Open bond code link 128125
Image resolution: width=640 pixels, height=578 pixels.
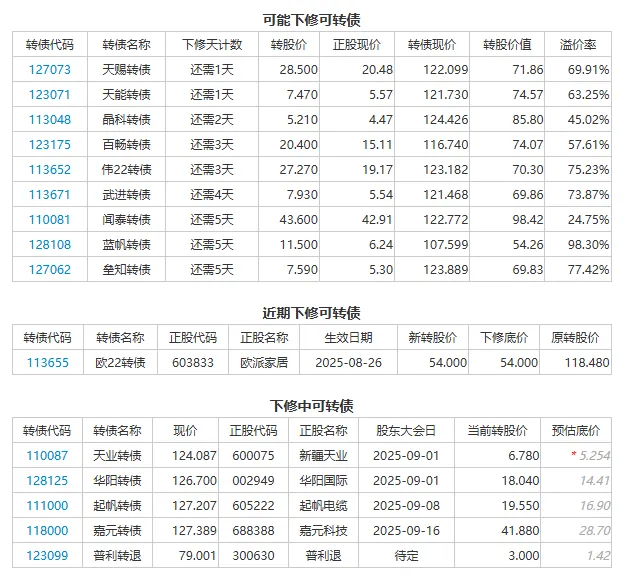point(47,480)
